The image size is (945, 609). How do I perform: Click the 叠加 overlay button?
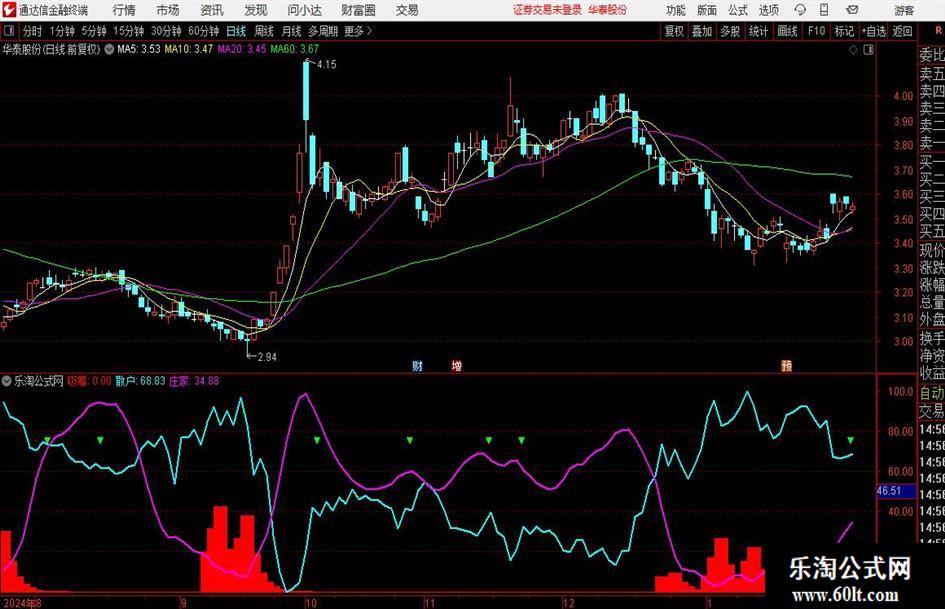(702, 31)
